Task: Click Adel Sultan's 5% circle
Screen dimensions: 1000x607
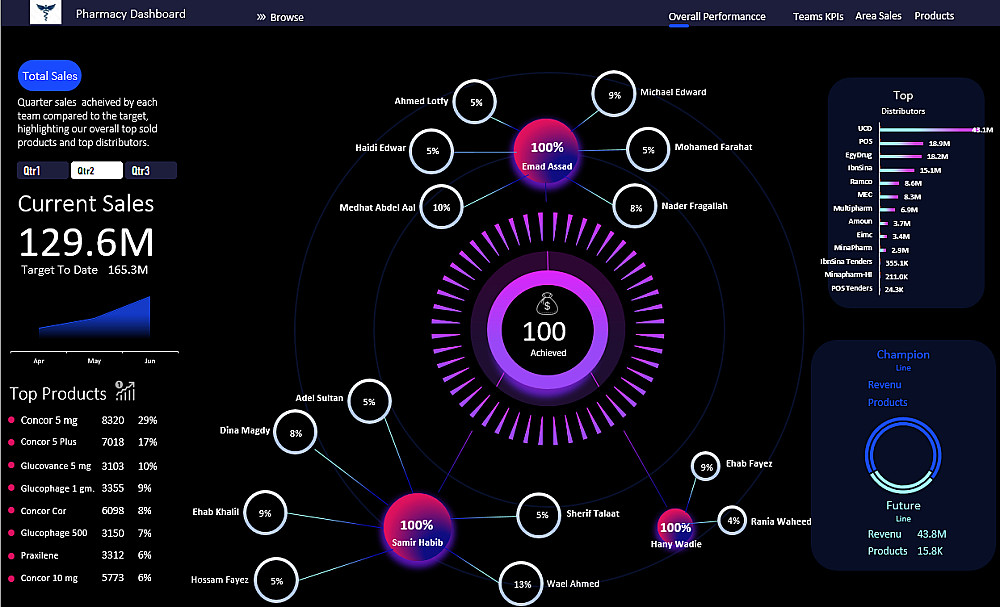Action: point(369,402)
